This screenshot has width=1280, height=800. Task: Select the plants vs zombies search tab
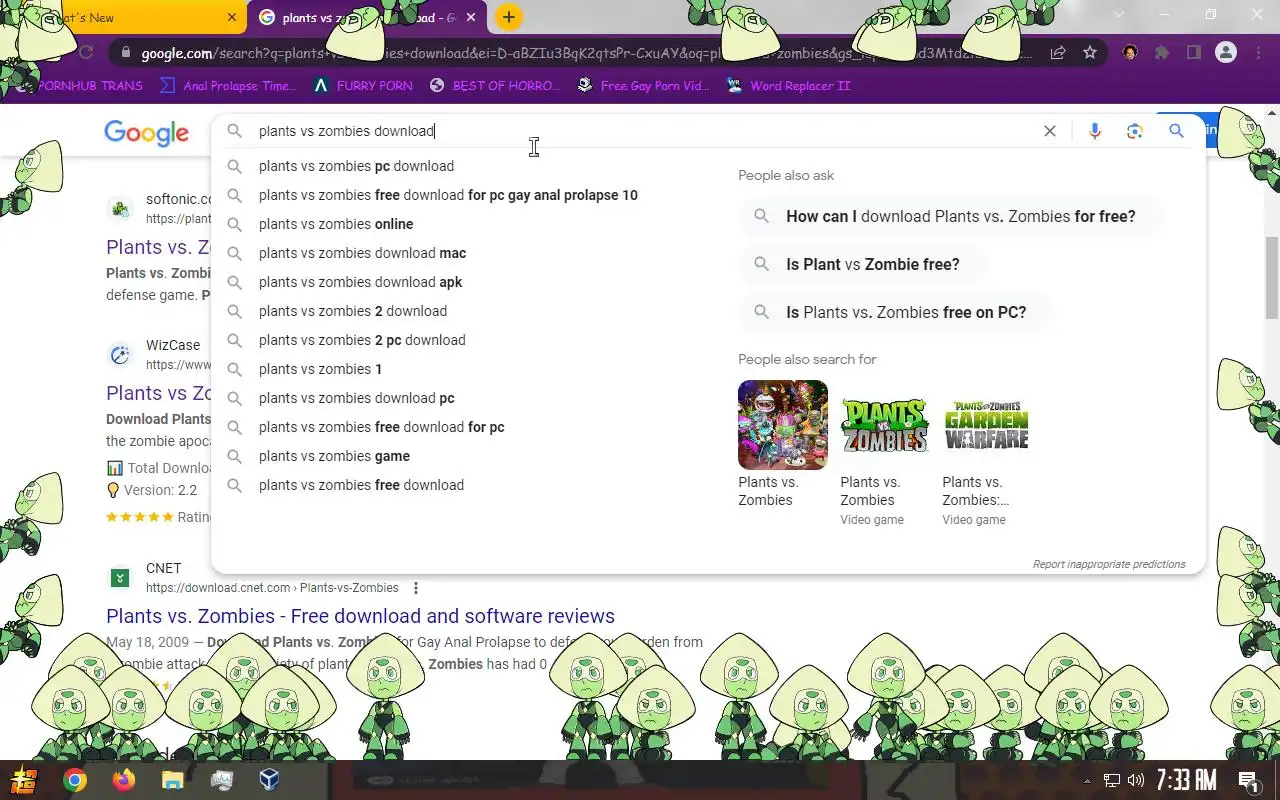(x=368, y=17)
